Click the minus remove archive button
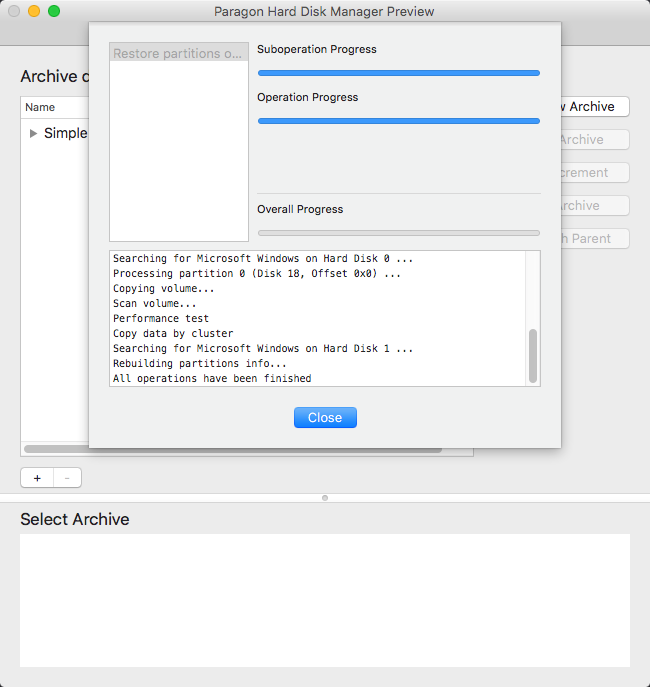 click(x=67, y=478)
